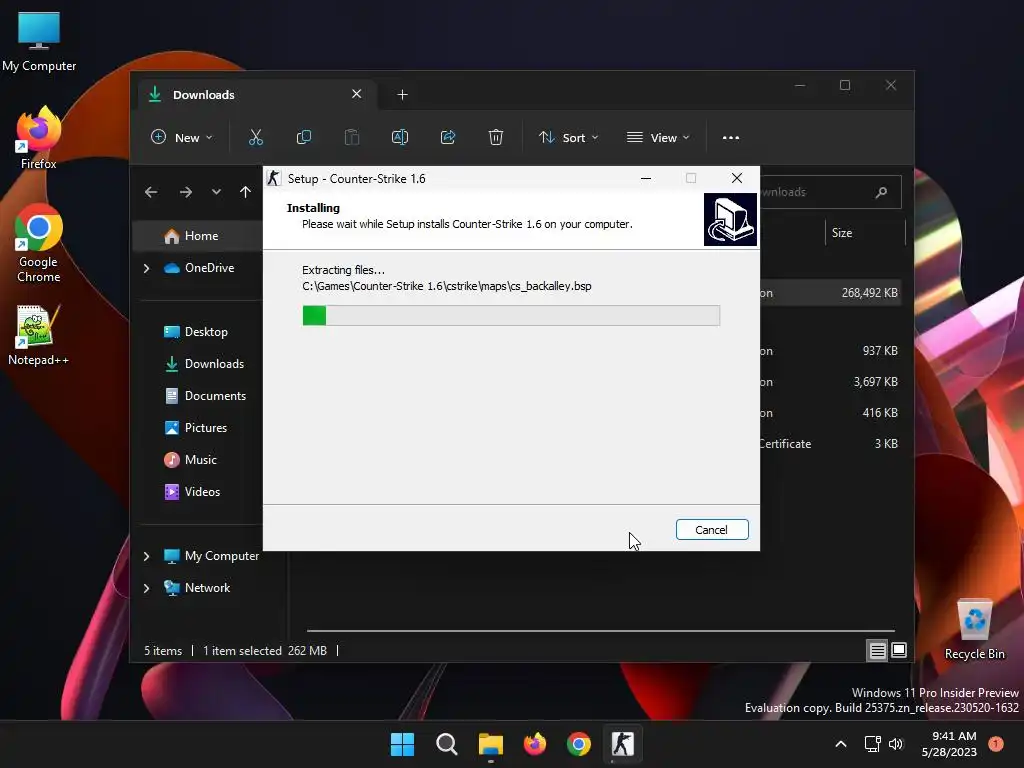1024x768 pixels.
Task: Add a new Explorer tab
Action: tap(402, 95)
